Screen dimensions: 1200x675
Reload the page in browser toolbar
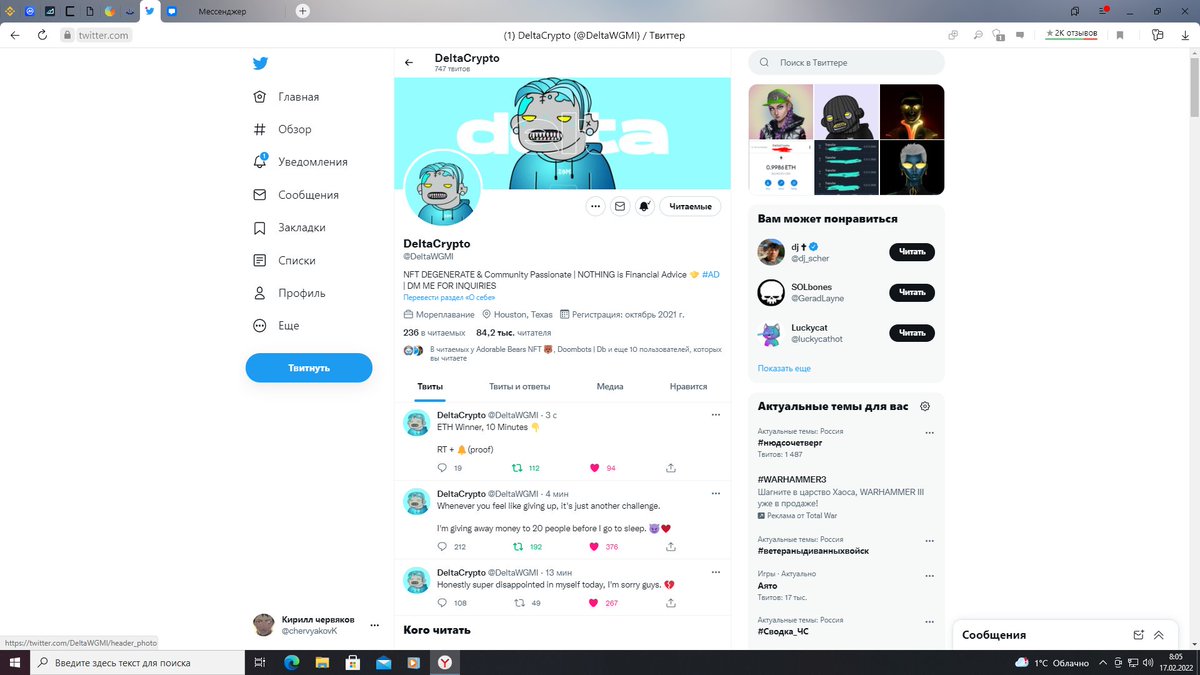coord(42,34)
